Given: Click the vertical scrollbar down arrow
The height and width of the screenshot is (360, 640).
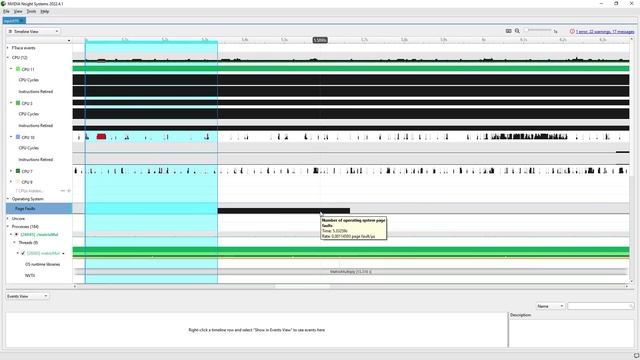Looking at the screenshot, I should [632, 281].
